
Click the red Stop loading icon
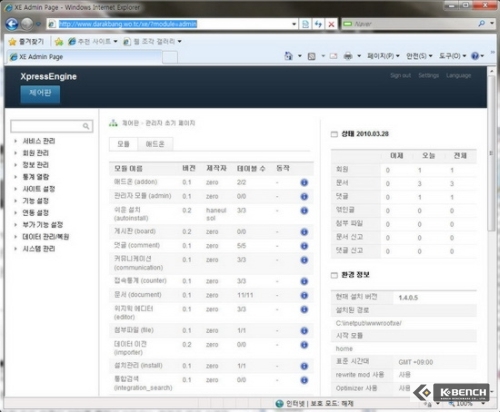click(331, 24)
